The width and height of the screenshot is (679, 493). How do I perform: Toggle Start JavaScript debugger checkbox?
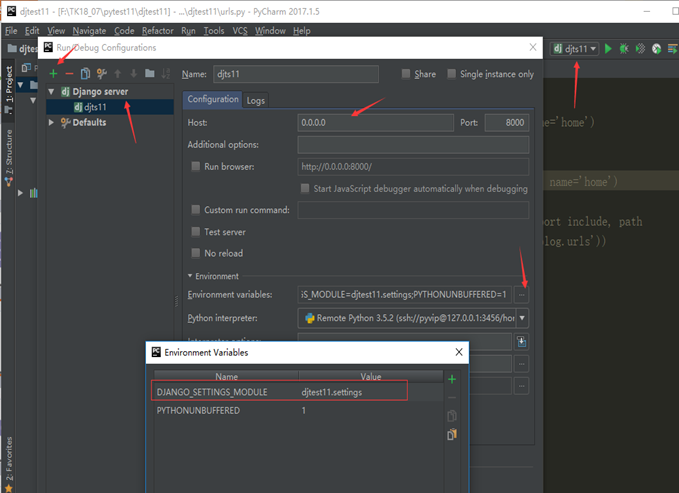(x=305, y=188)
